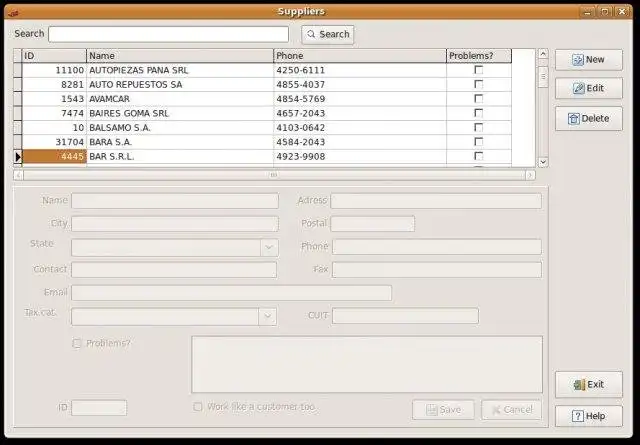The width and height of the screenshot is (640, 445).
Task: Click the Adress input field
Action: click(x=436, y=201)
